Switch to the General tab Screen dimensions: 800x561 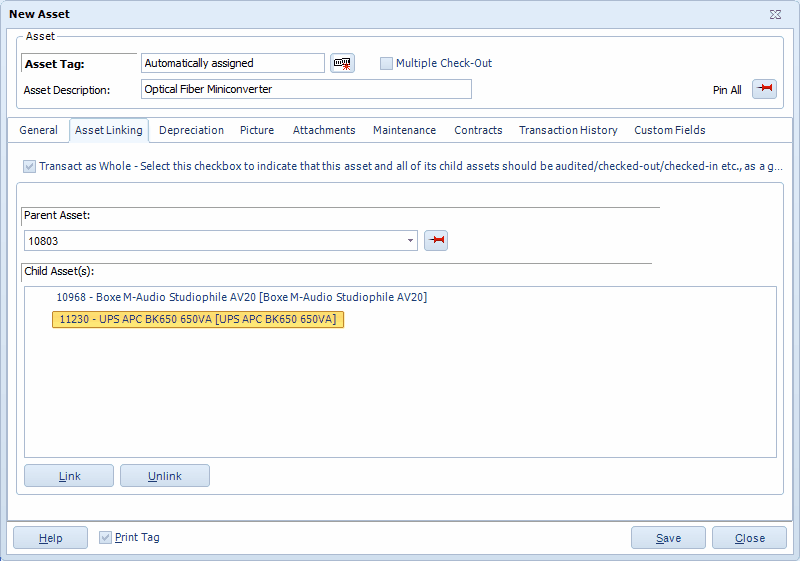pyautogui.click(x=38, y=130)
